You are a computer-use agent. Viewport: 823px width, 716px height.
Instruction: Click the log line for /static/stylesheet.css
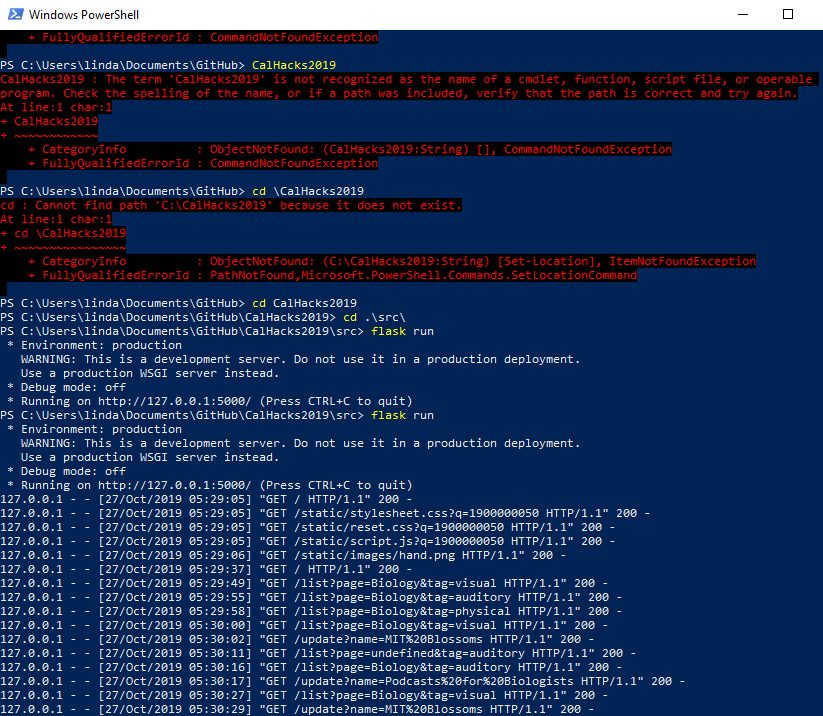pyautogui.click(x=325, y=513)
